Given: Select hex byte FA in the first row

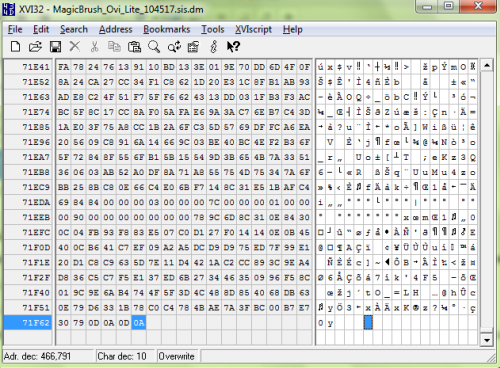Looking at the screenshot, I should pyautogui.click(x=63, y=67).
